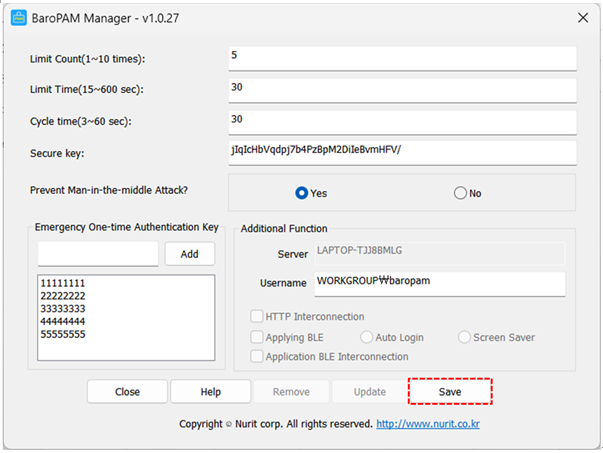Screen dimensions: 603x453
Task: Click the emergency authentication key input box
Action: 98,254
